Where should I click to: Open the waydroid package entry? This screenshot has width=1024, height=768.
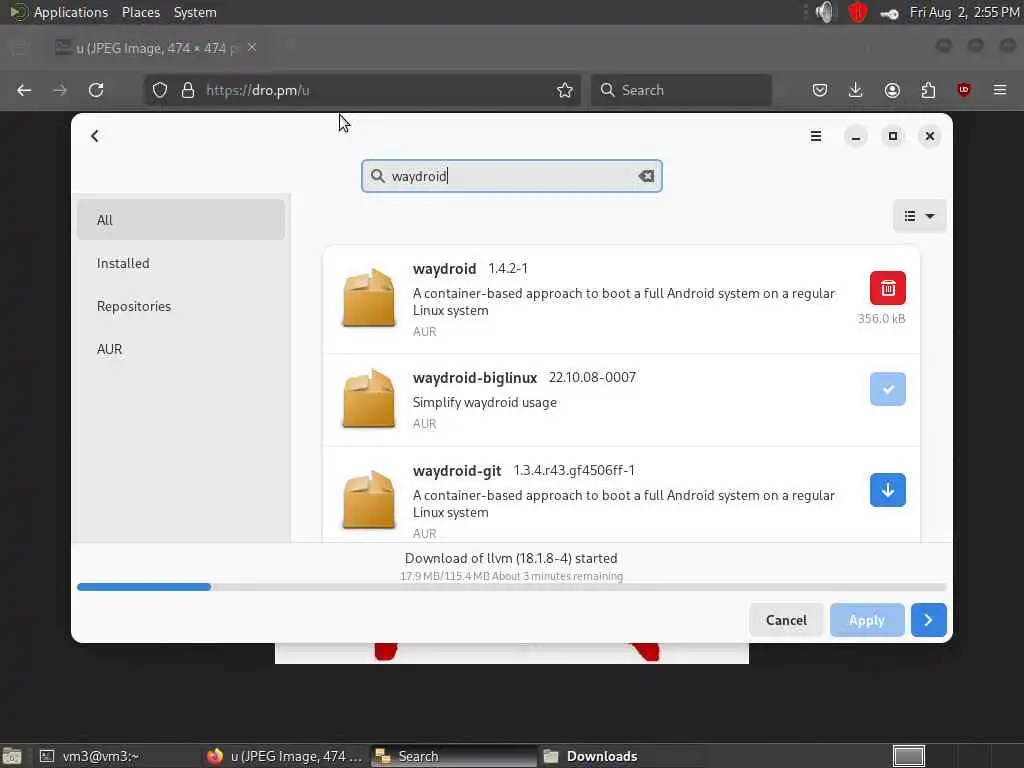(x=621, y=300)
